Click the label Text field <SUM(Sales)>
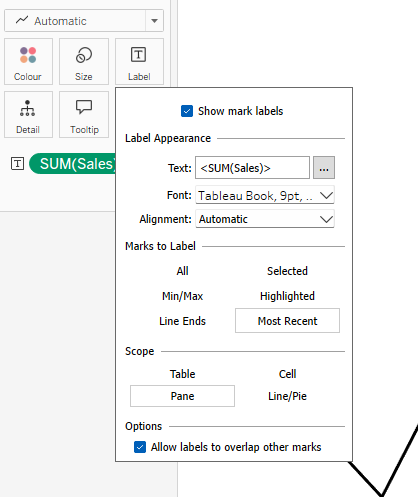Image resolution: width=418 pixels, height=497 pixels. click(252, 168)
